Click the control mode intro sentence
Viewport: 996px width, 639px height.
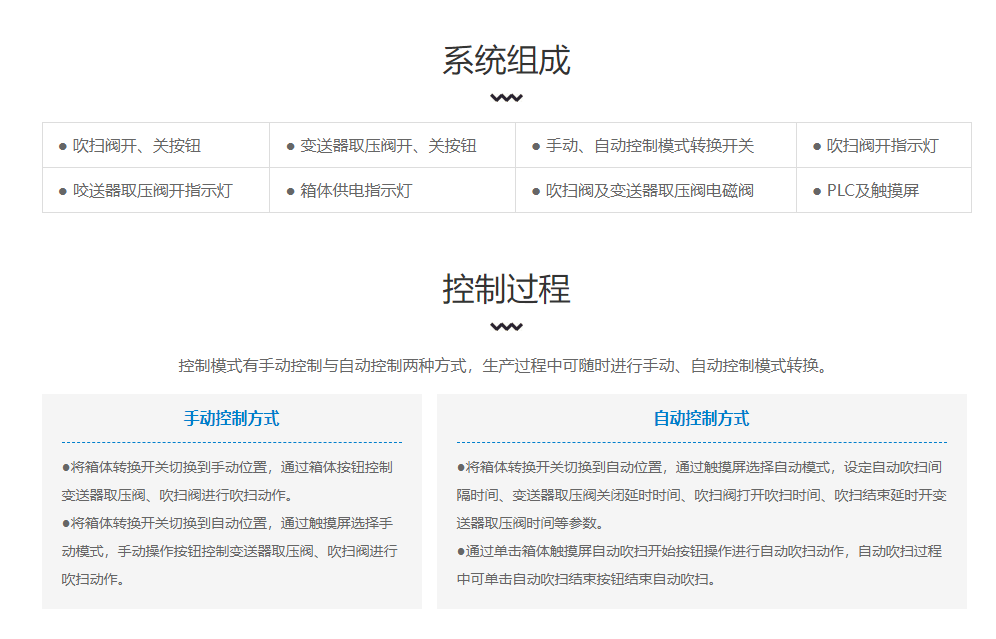pos(503,366)
